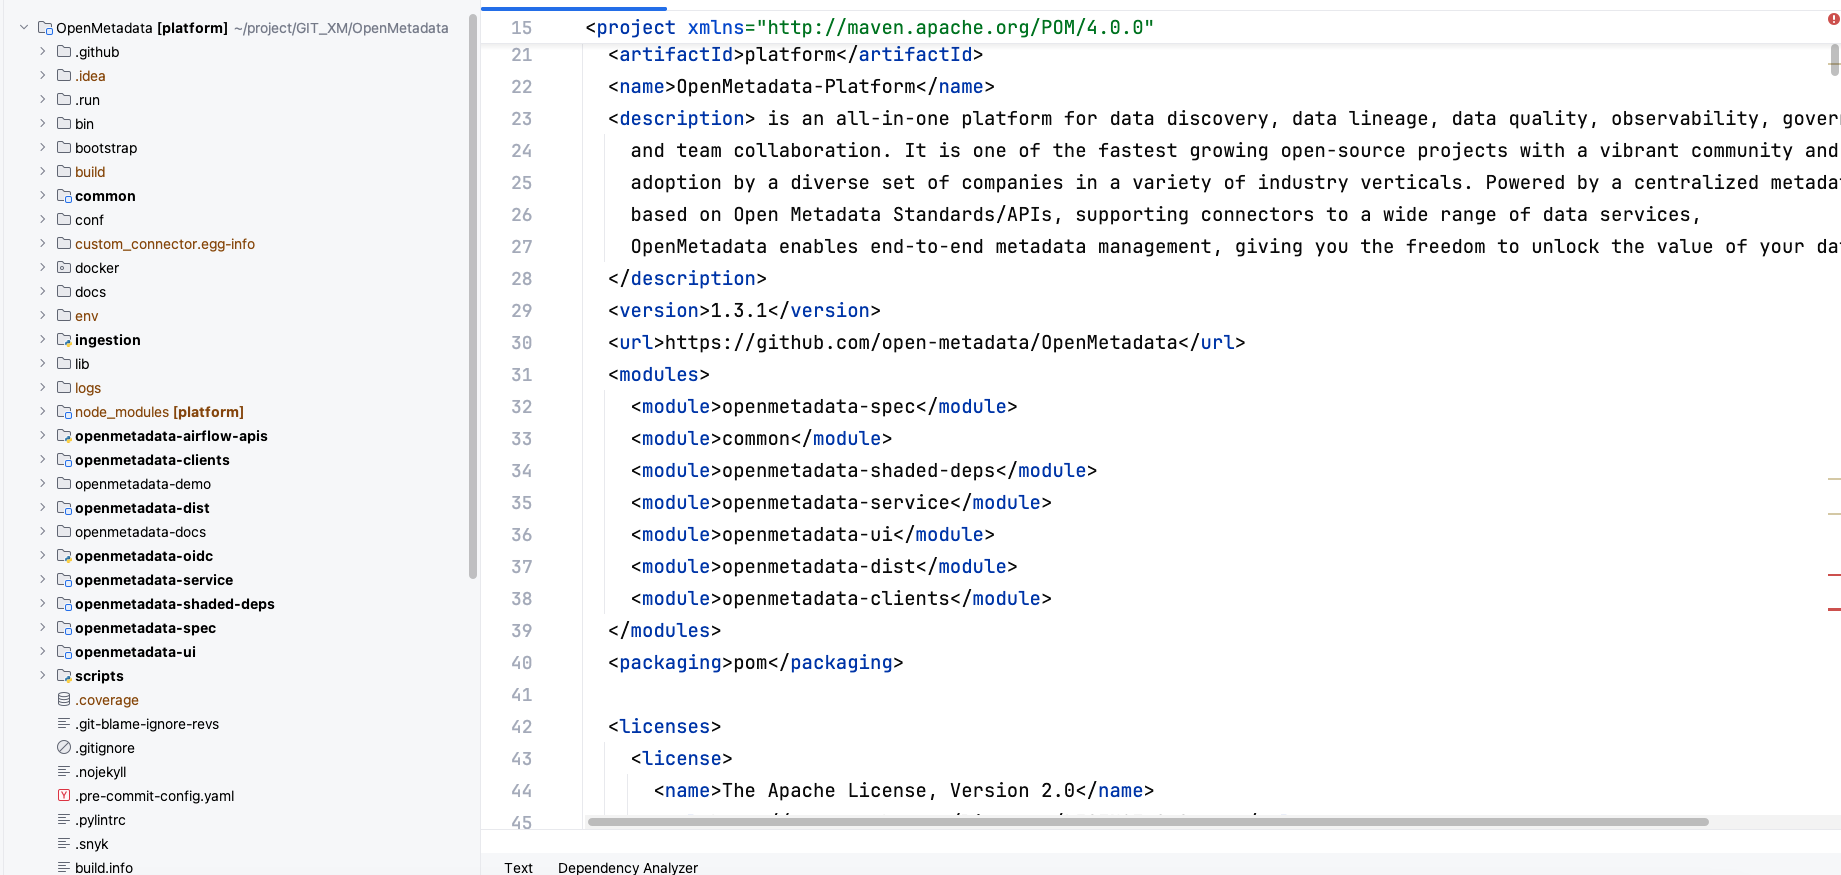Expand the .github folder
Screen dimensions: 1841x875
click(x=42, y=52)
